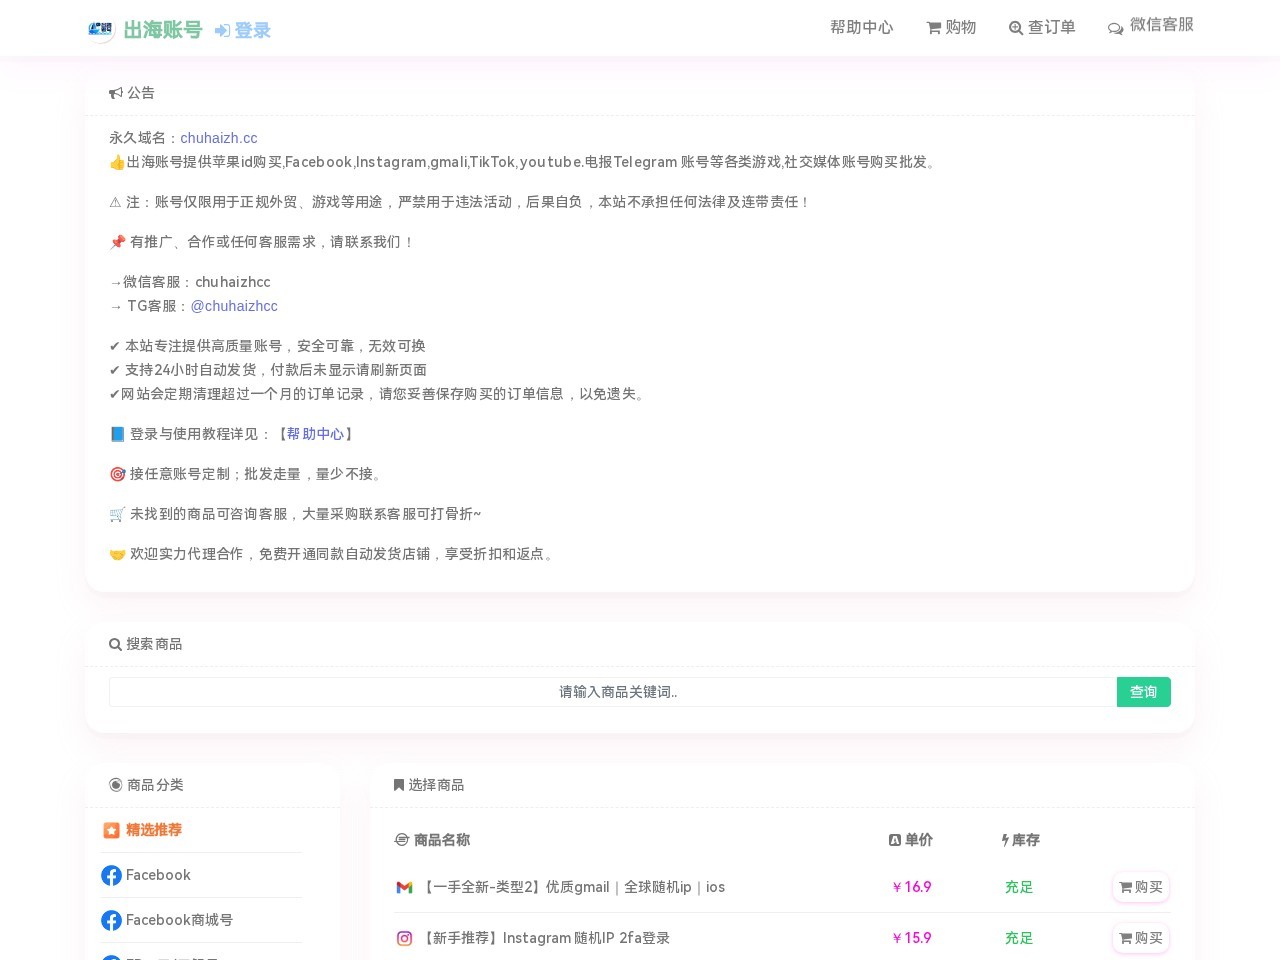Follow the chuhaizh.cc domain link
Image resolution: width=1280 pixels, height=960 pixels.
click(x=219, y=138)
